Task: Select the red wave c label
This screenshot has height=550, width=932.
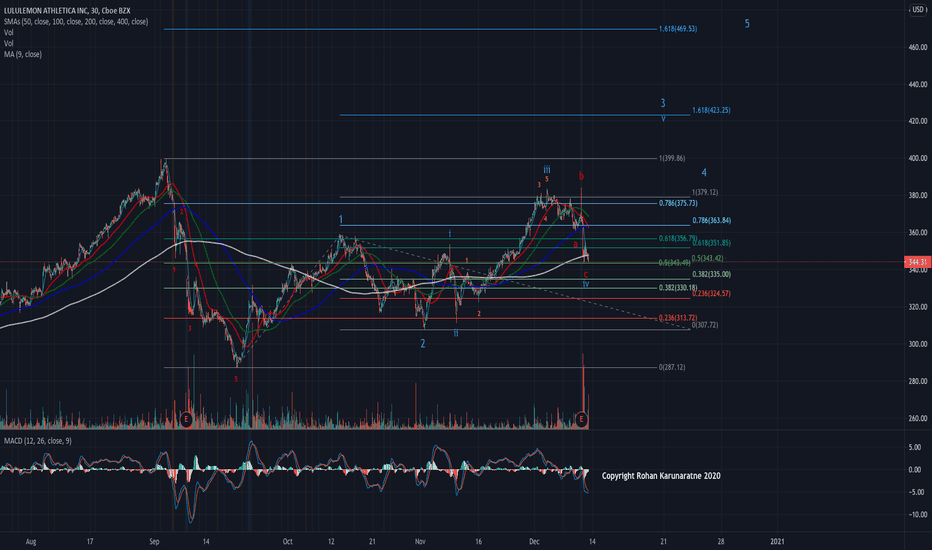Action: 585,275
